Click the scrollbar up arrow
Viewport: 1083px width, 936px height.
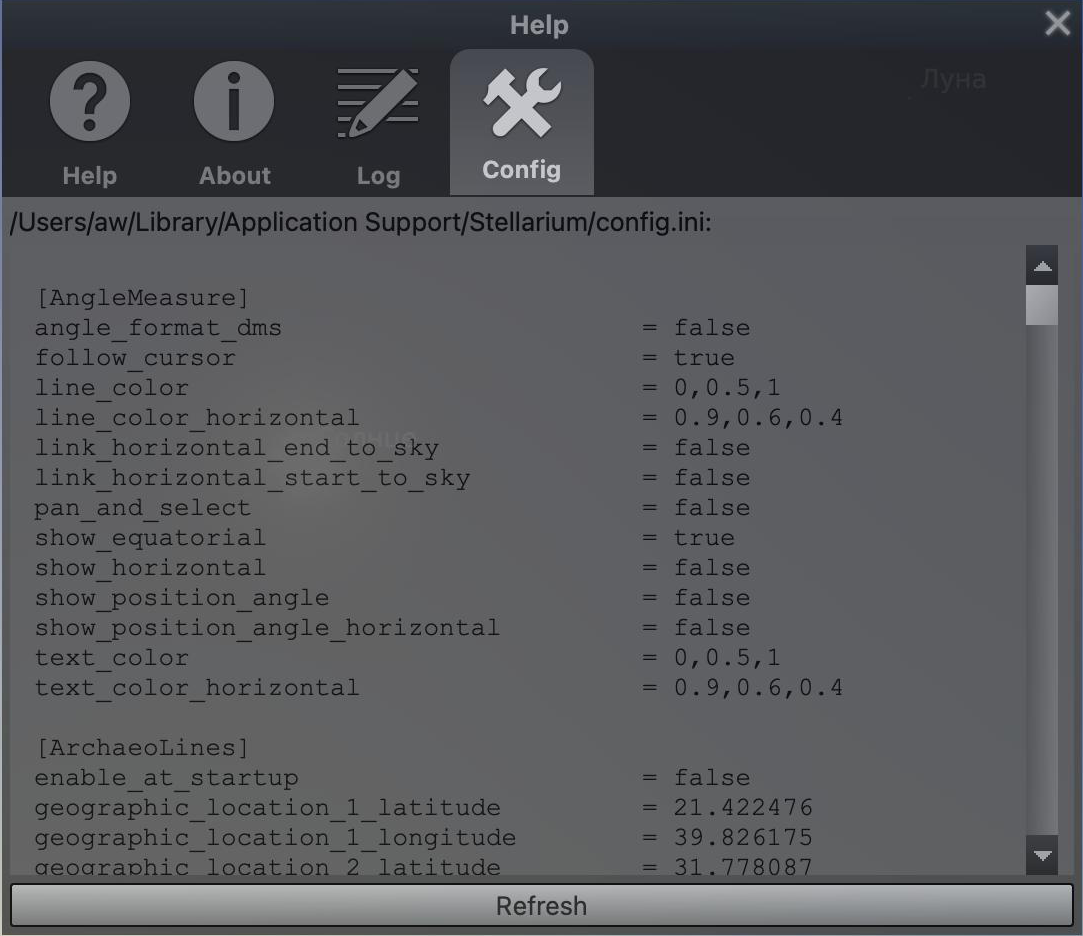(x=1042, y=266)
